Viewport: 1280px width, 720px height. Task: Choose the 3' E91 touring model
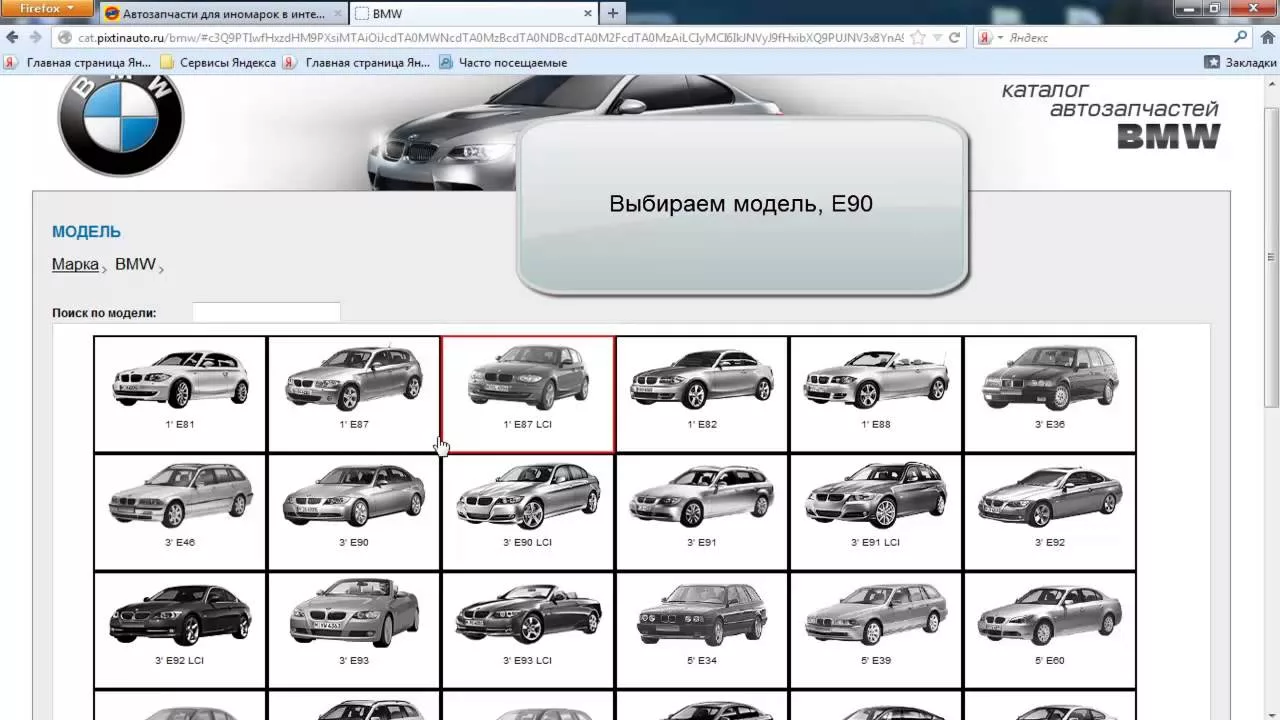pos(702,512)
